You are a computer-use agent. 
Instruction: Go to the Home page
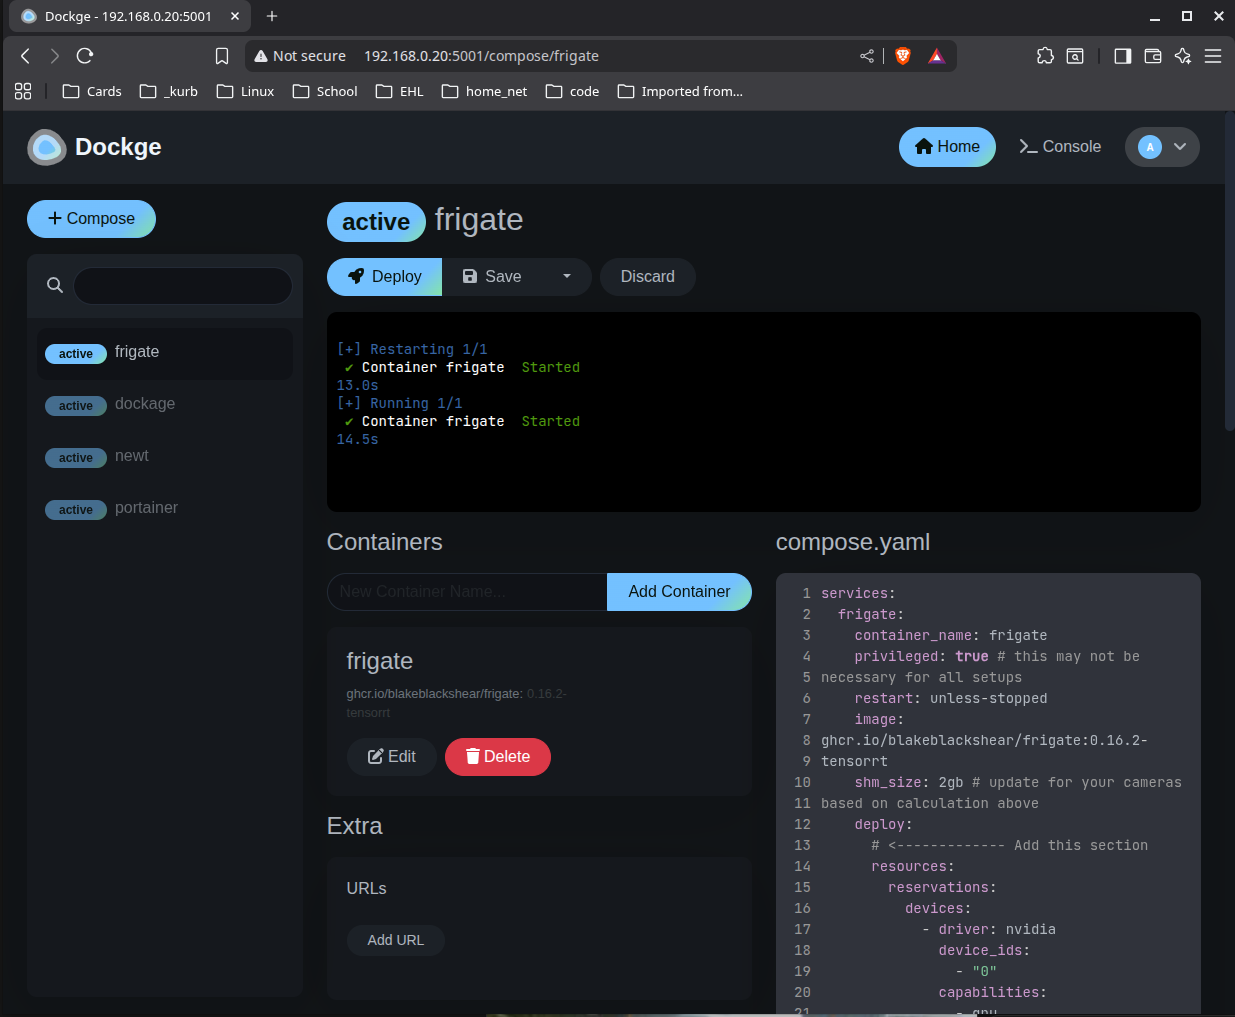[x=947, y=147]
